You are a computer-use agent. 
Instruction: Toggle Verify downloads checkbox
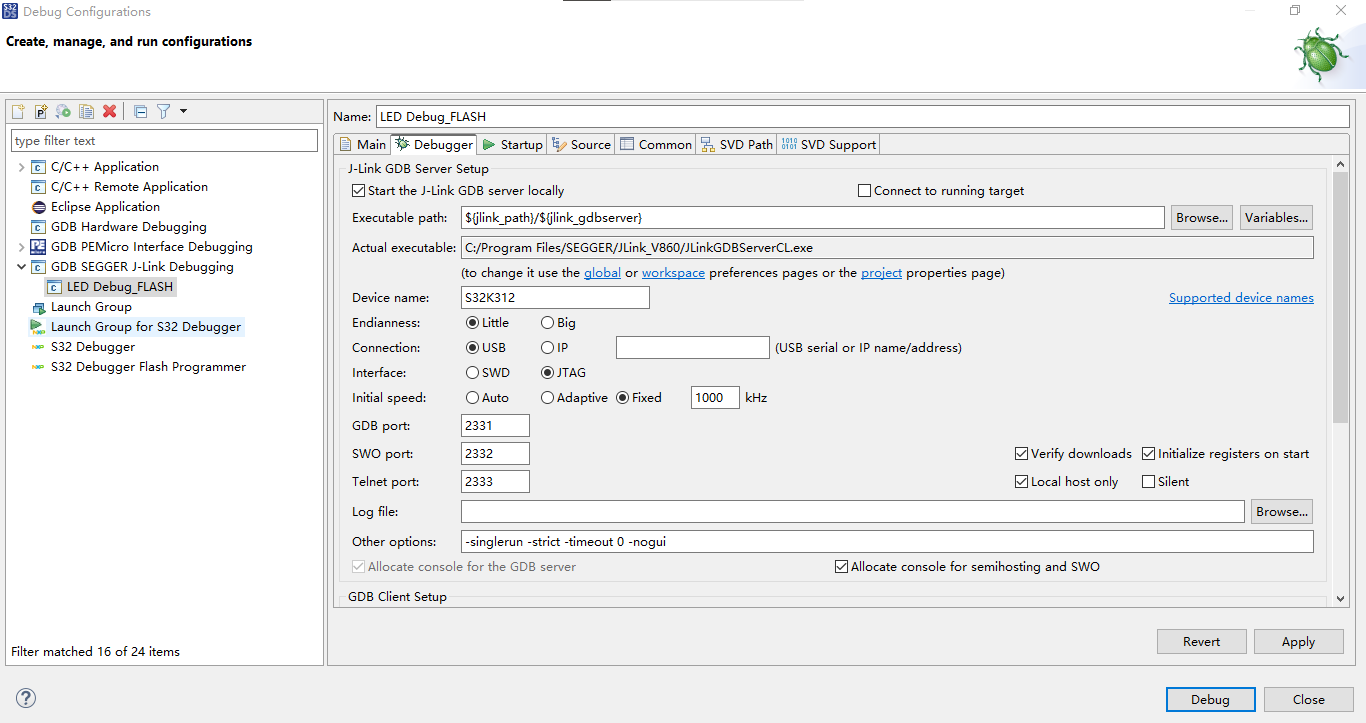pyautogui.click(x=1022, y=454)
